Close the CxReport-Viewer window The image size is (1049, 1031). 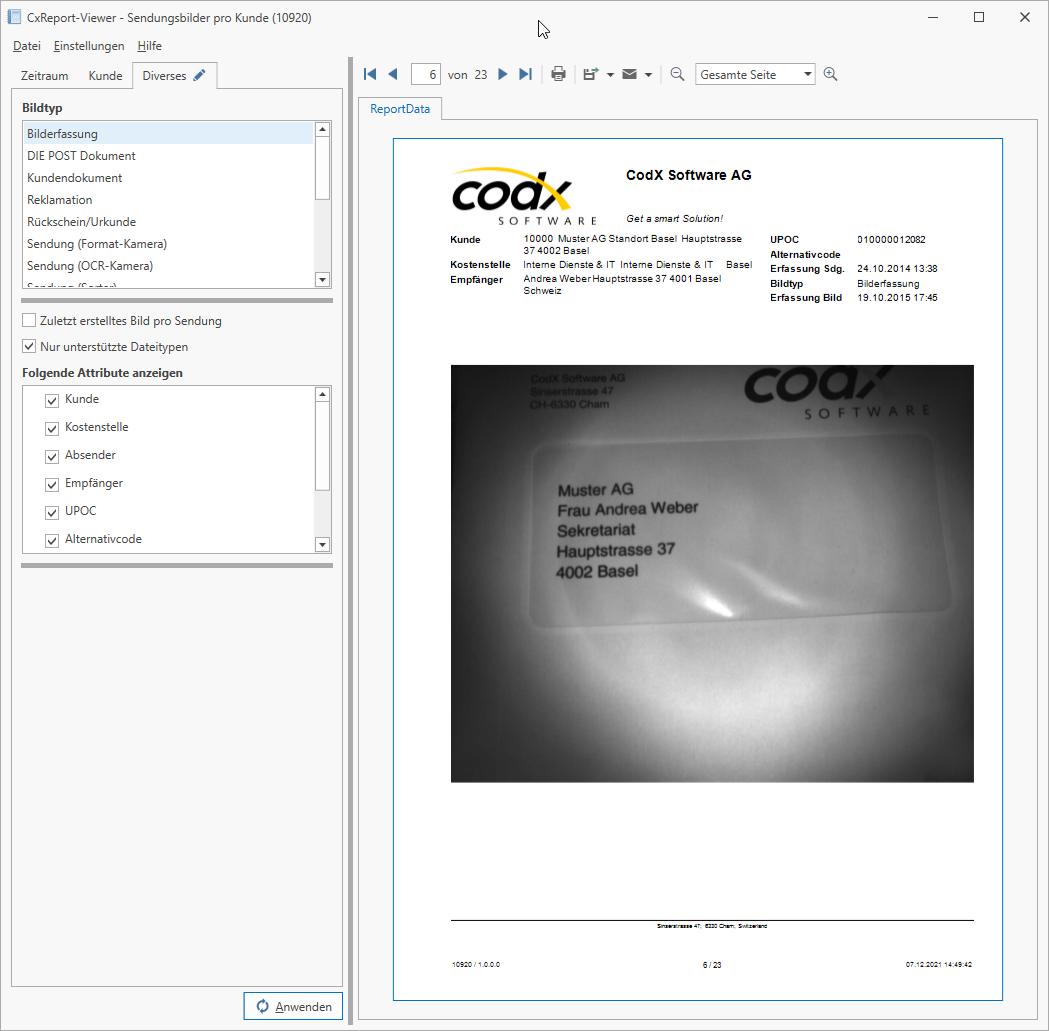click(x=1024, y=17)
